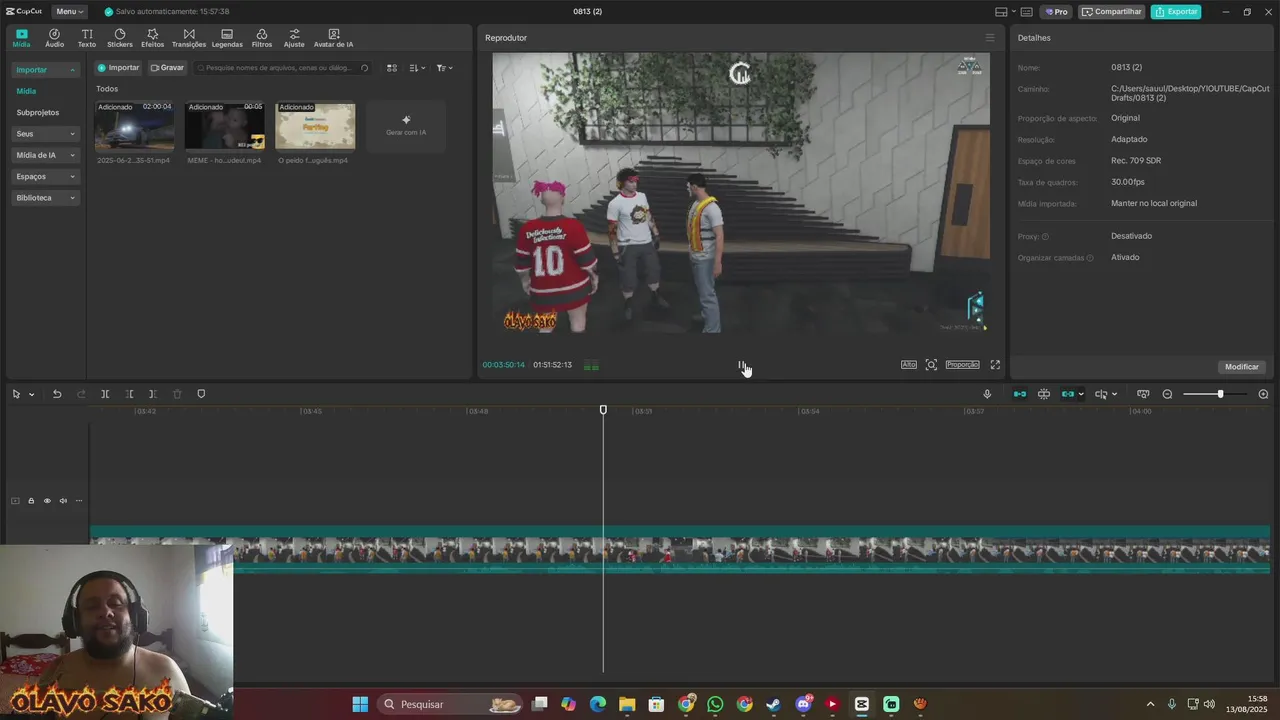The image size is (1280, 720).
Task: Click the delete-right trim tool
Action: (x=153, y=394)
